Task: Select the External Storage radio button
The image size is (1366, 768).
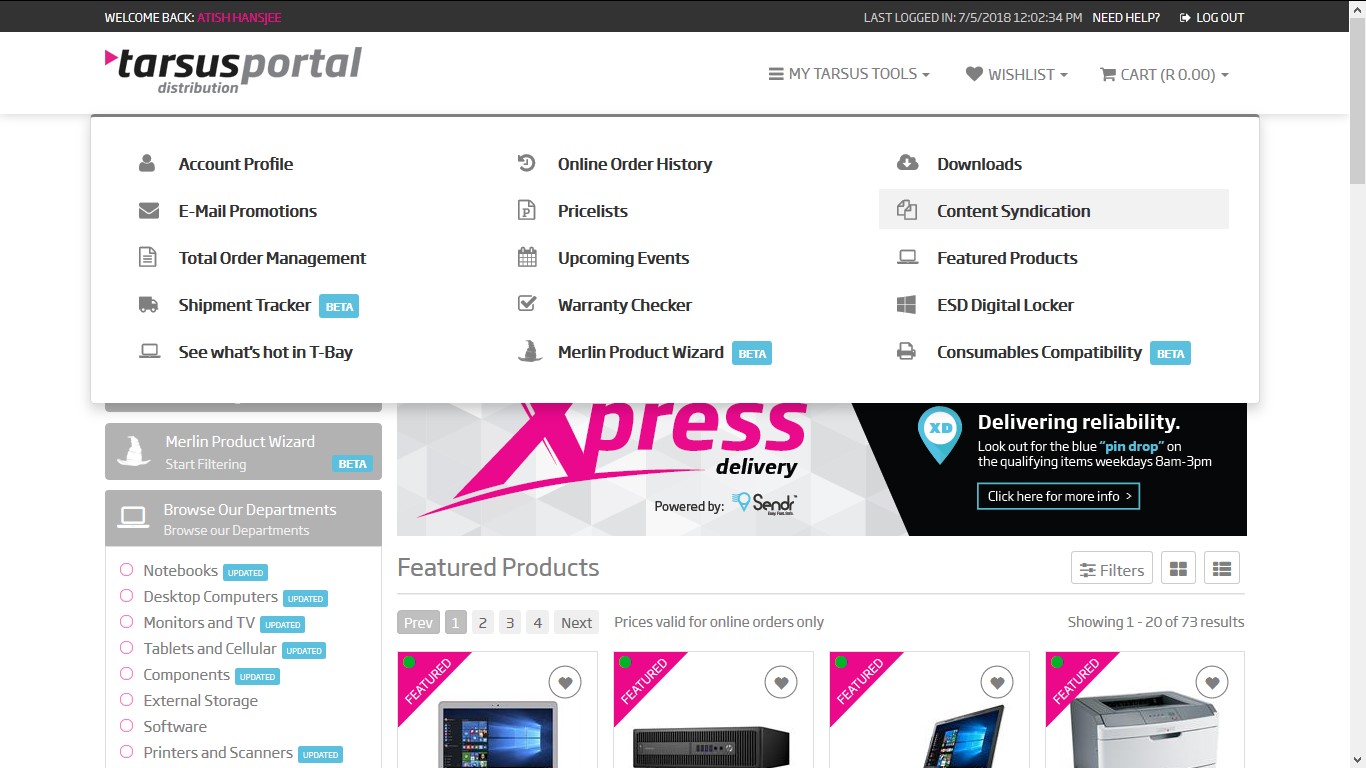Action: pos(127,700)
